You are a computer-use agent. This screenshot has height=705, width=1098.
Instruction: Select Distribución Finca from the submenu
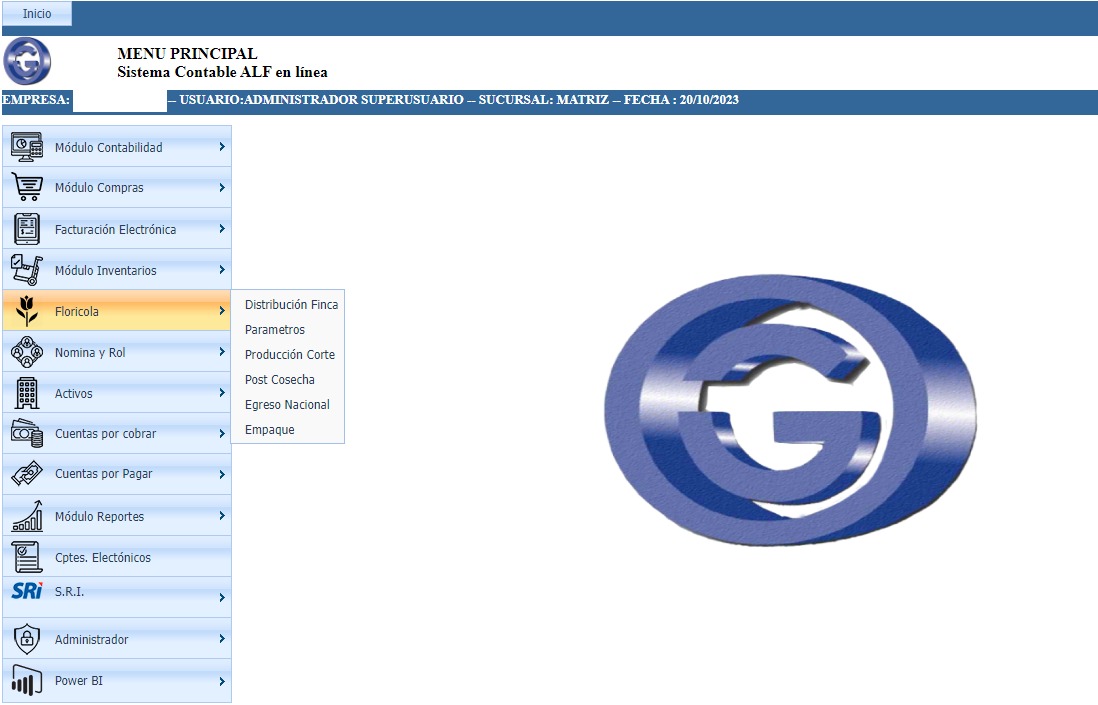(x=291, y=305)
